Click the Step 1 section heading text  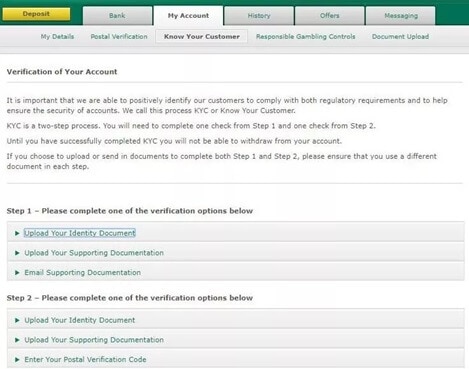[x=130, y=211]
